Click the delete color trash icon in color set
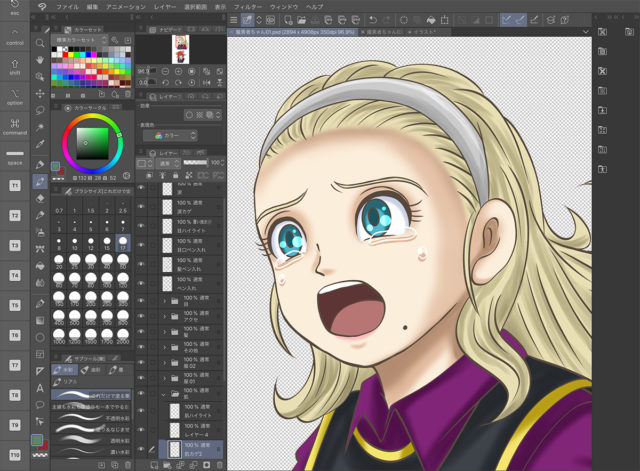This screenshot has width=640, height=471. [128, 94]
